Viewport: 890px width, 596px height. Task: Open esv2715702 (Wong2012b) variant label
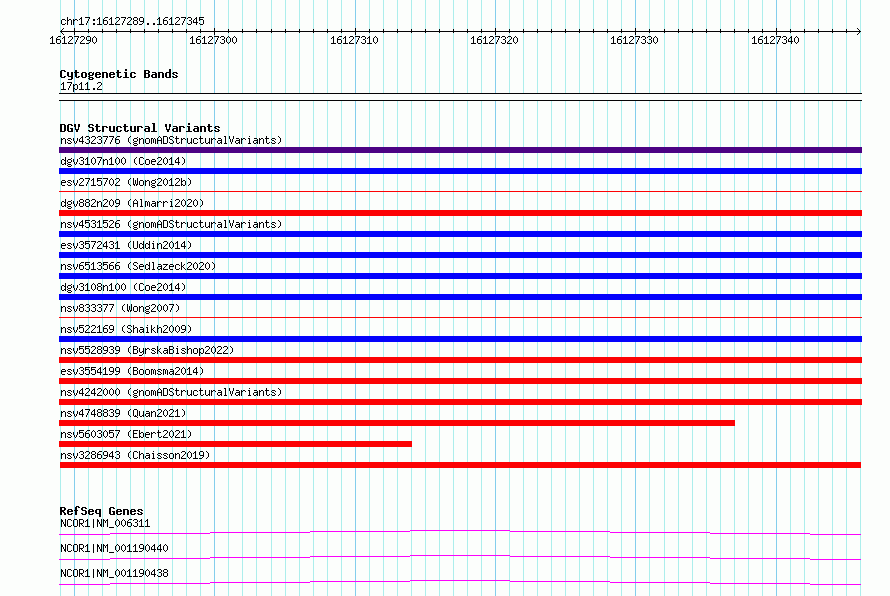126,182
